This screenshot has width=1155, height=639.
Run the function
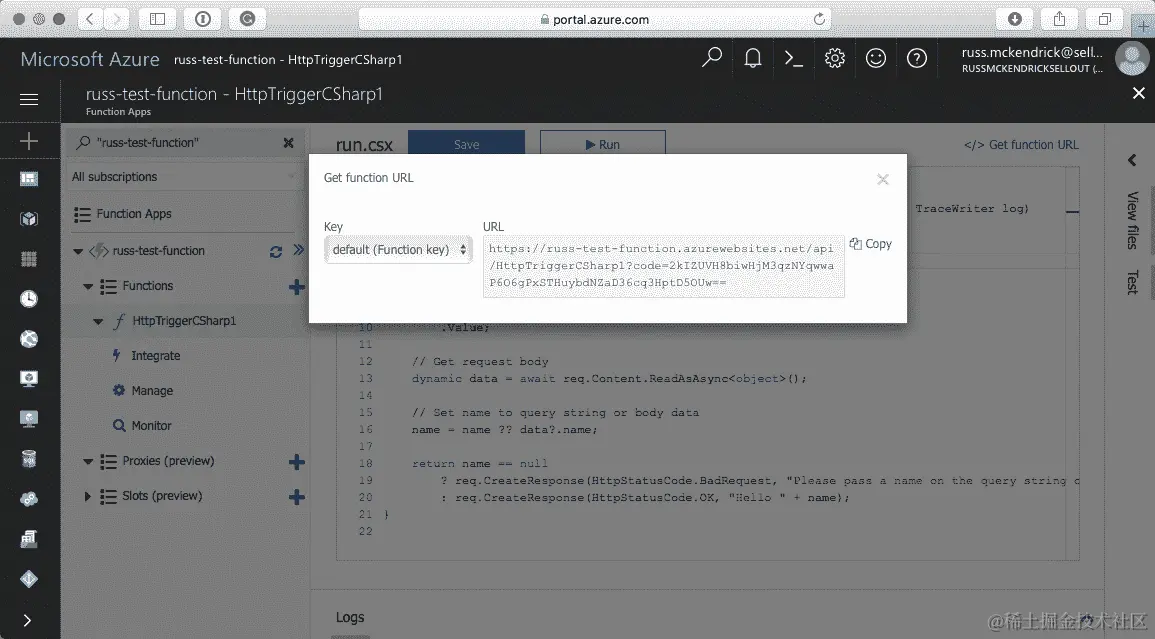pos(603,144)
